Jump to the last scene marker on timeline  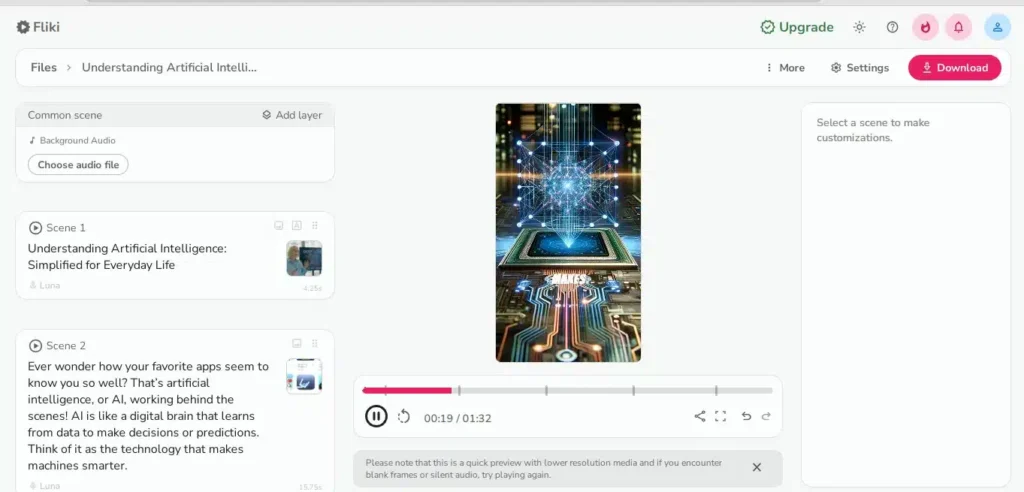(x=716, y=391)
